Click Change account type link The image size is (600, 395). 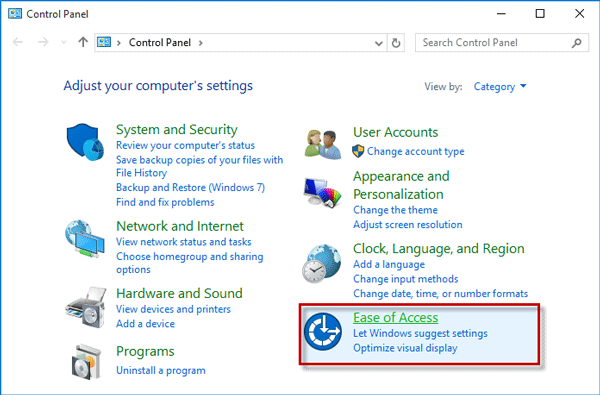pos(416,152)
